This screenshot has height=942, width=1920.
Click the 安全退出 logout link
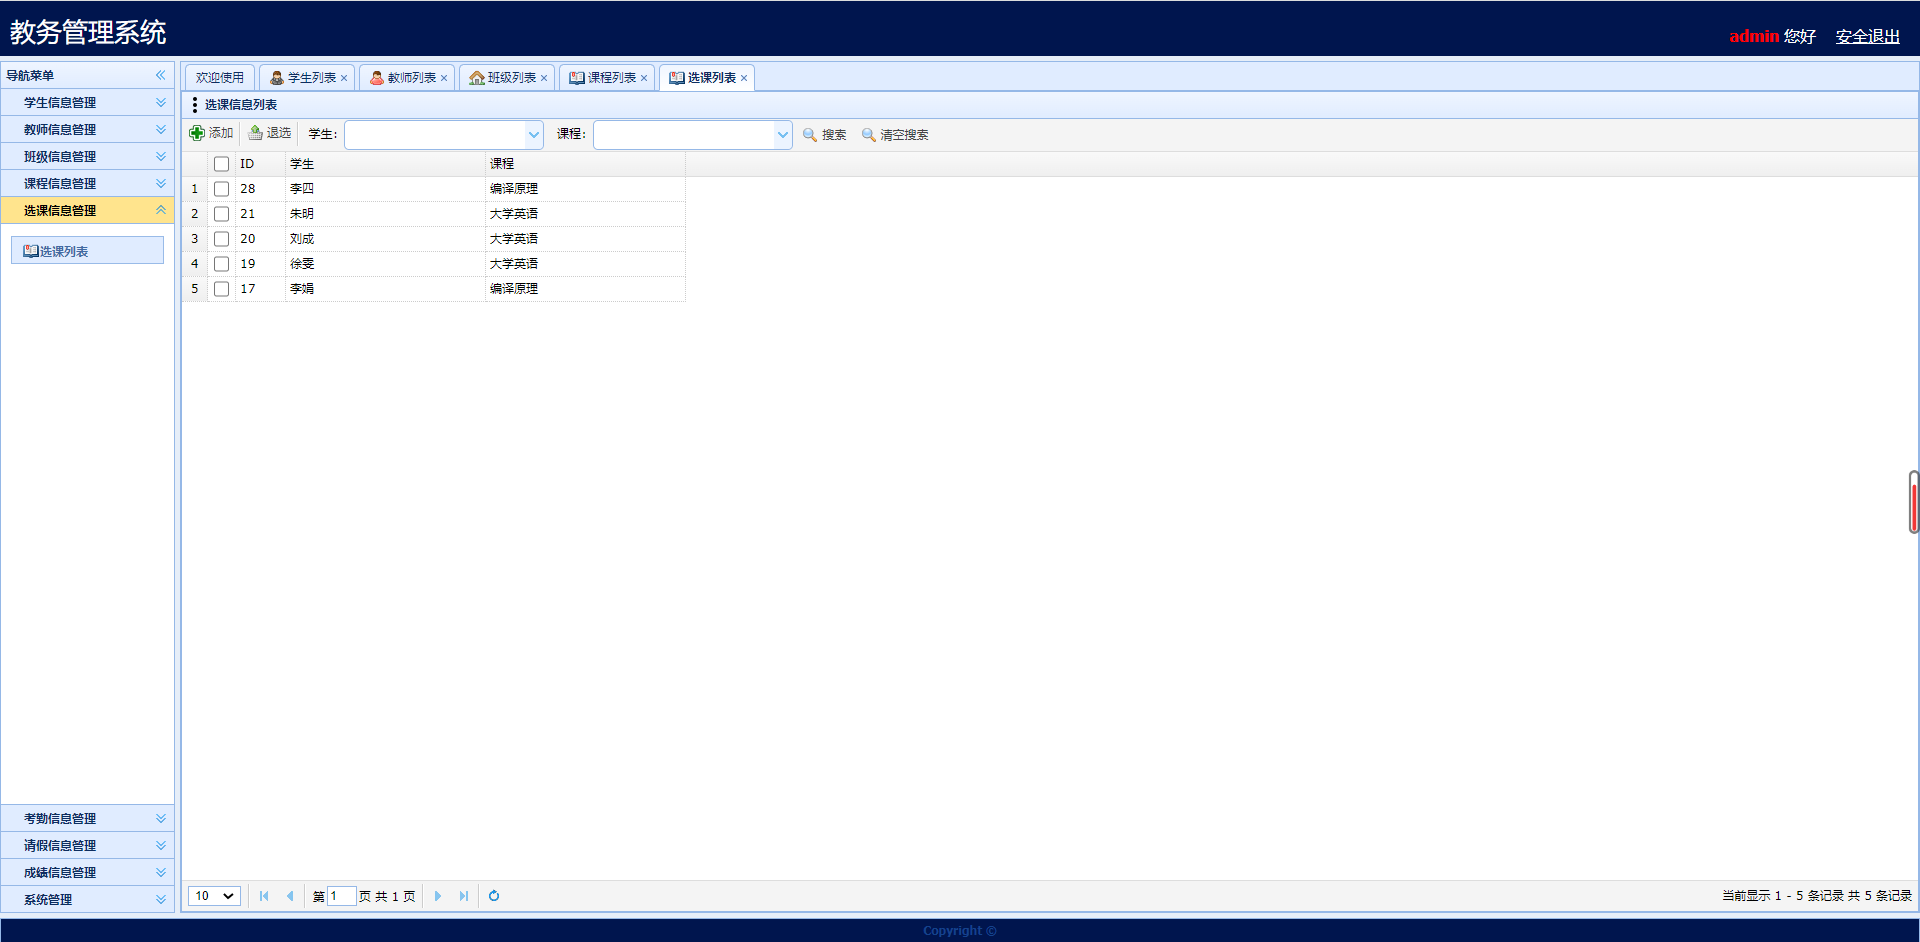[x=1867, y=36]
